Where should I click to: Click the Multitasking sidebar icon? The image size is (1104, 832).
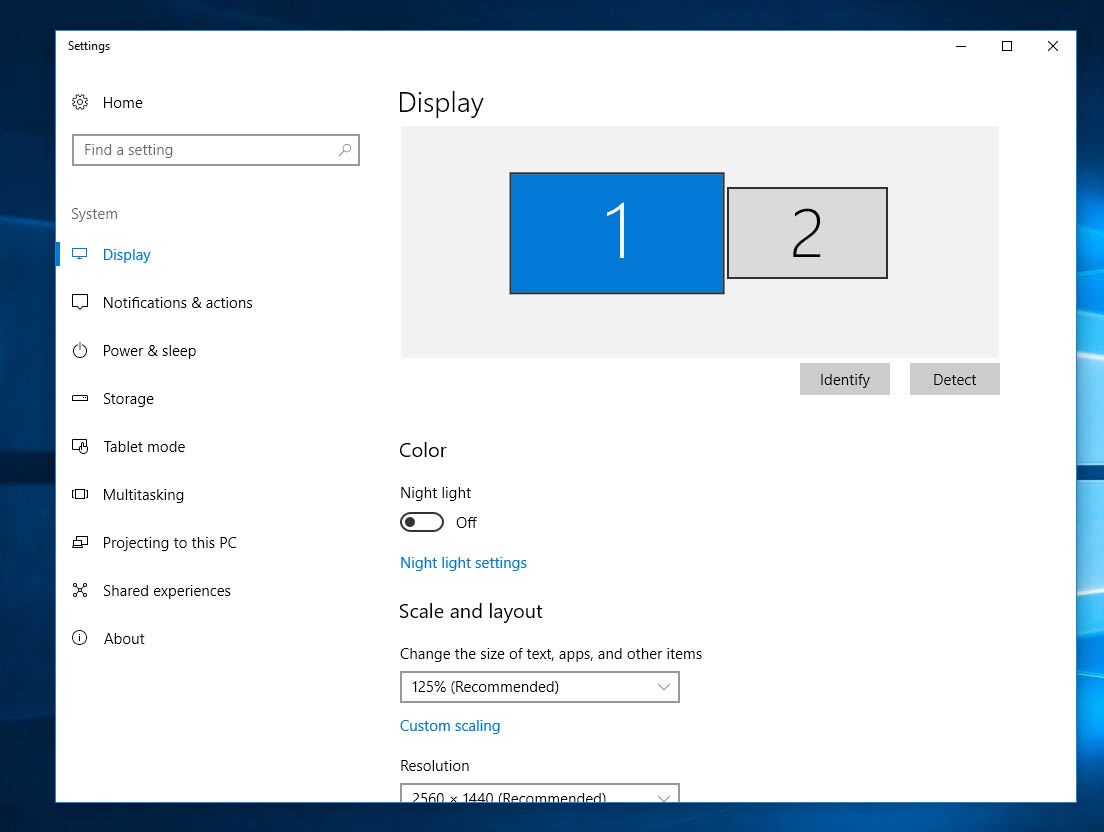(x=80, y=494)
